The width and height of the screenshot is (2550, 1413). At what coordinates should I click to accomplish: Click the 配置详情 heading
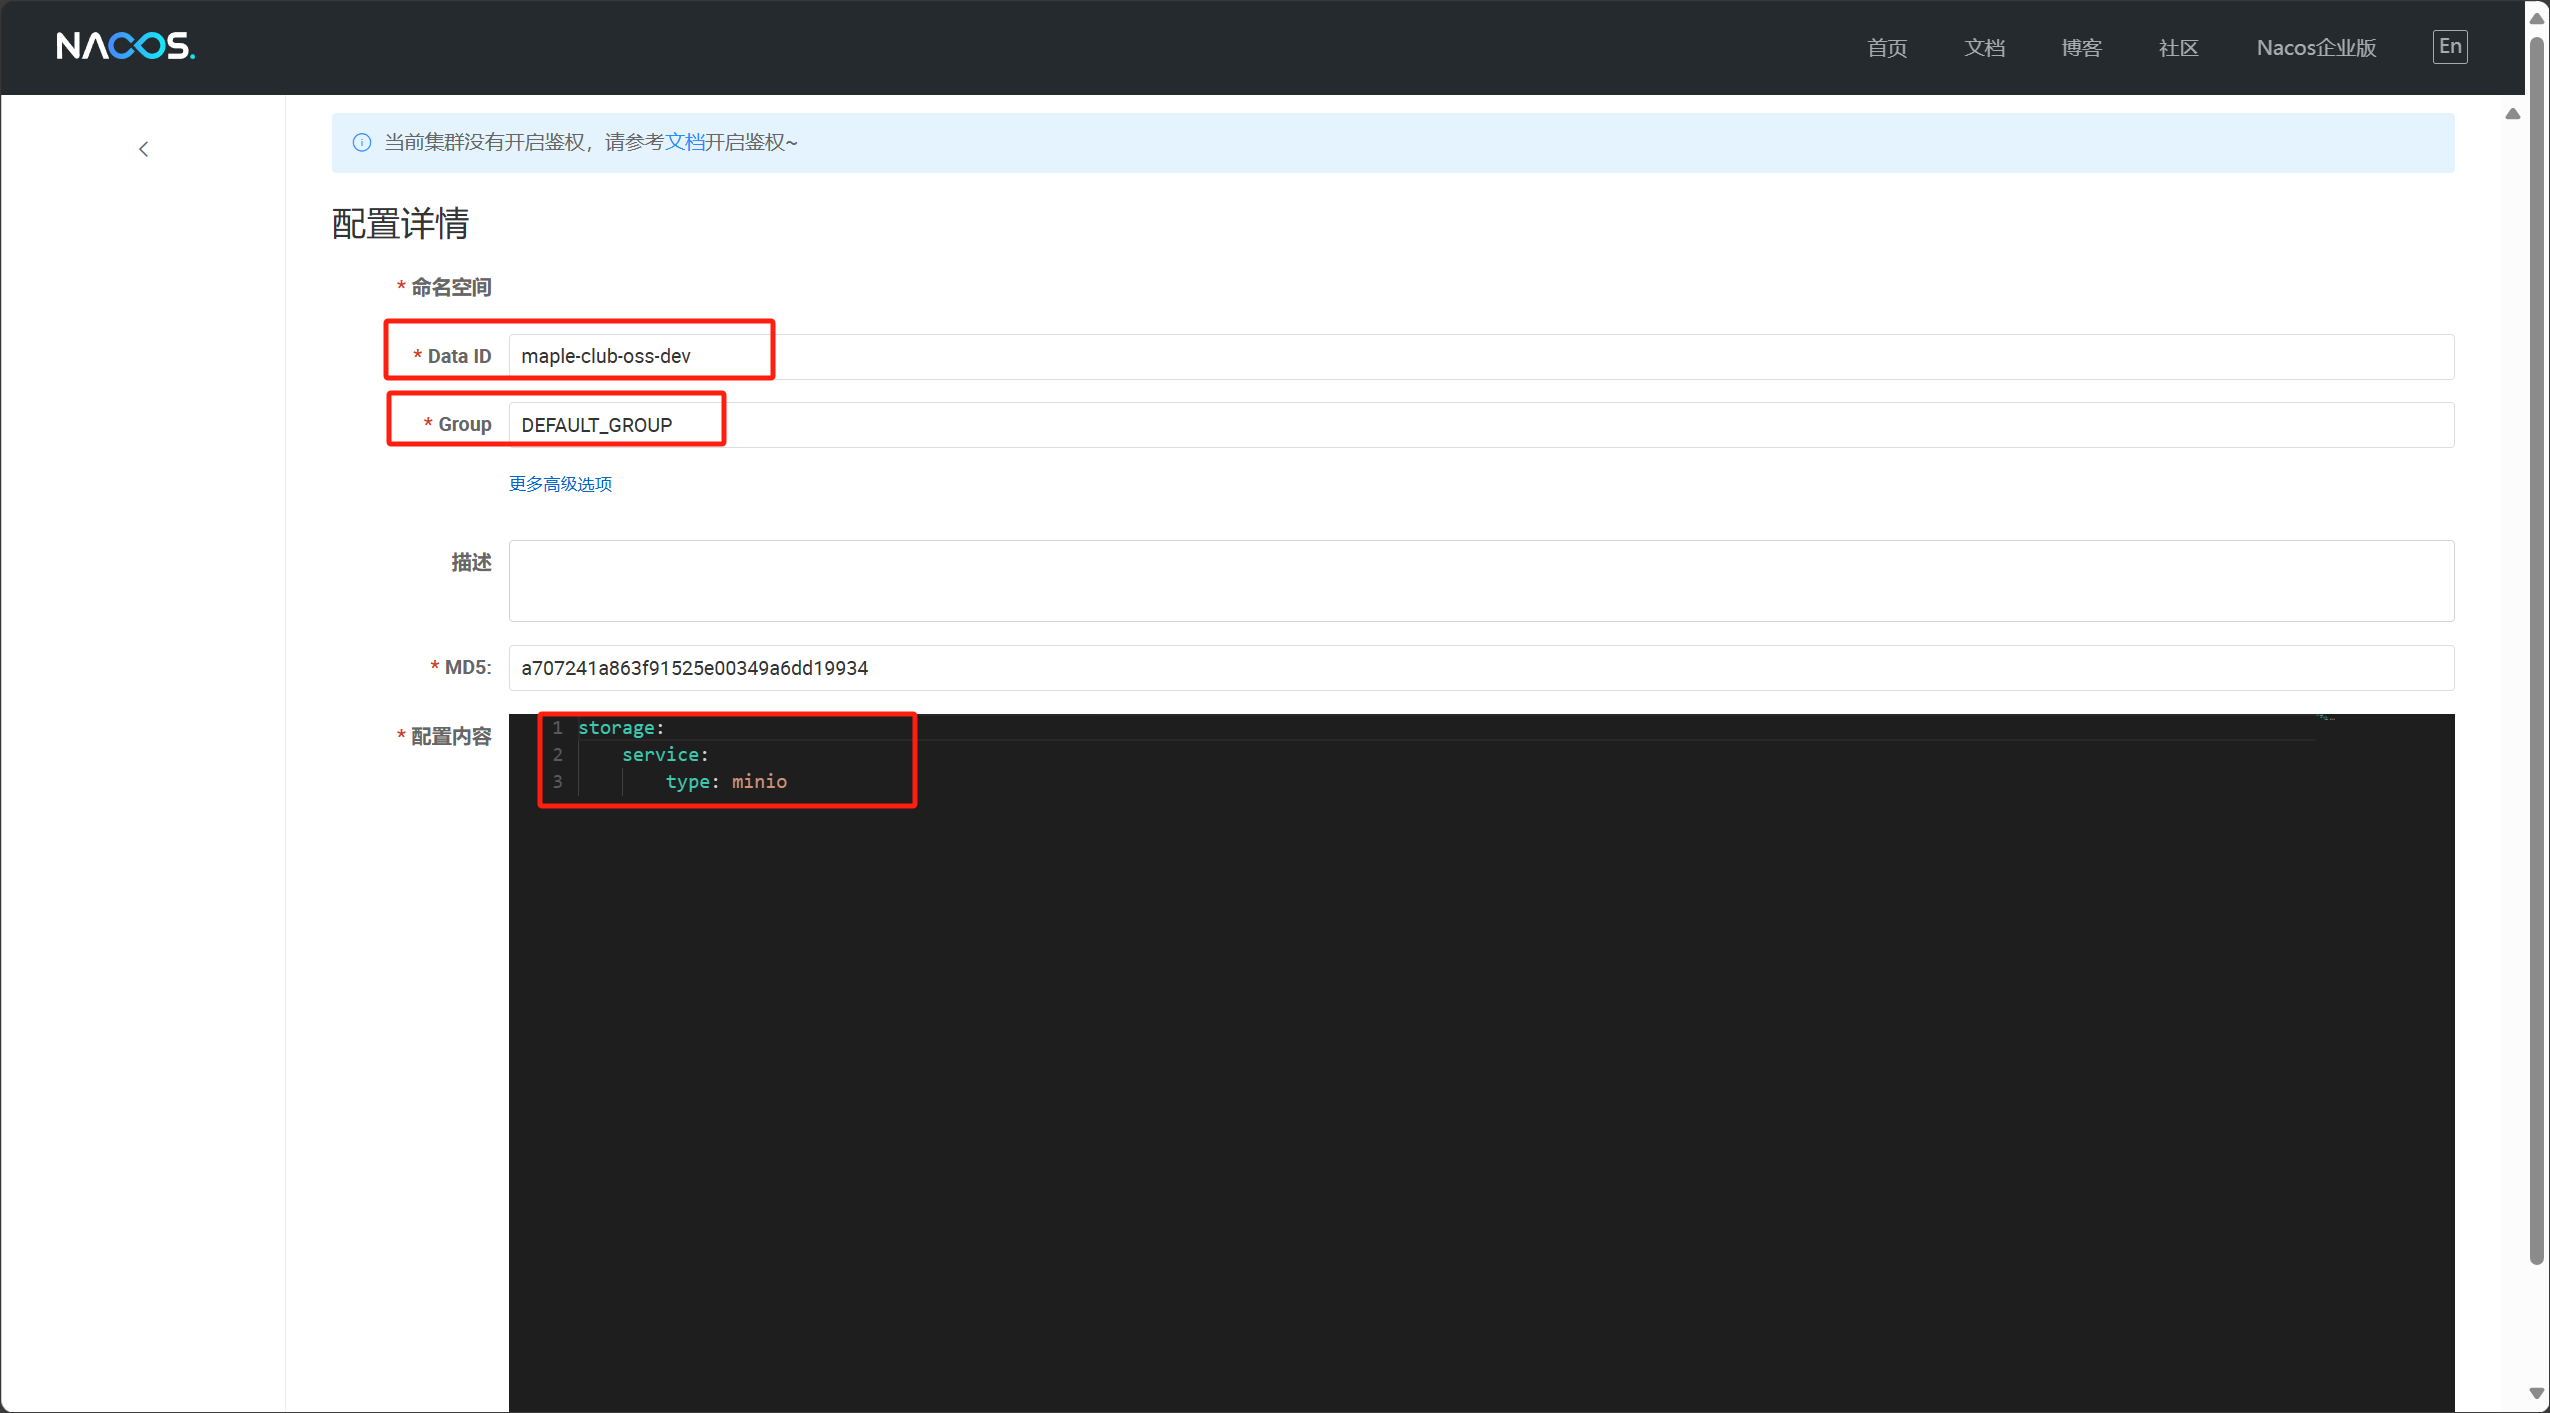pos(400,224)
